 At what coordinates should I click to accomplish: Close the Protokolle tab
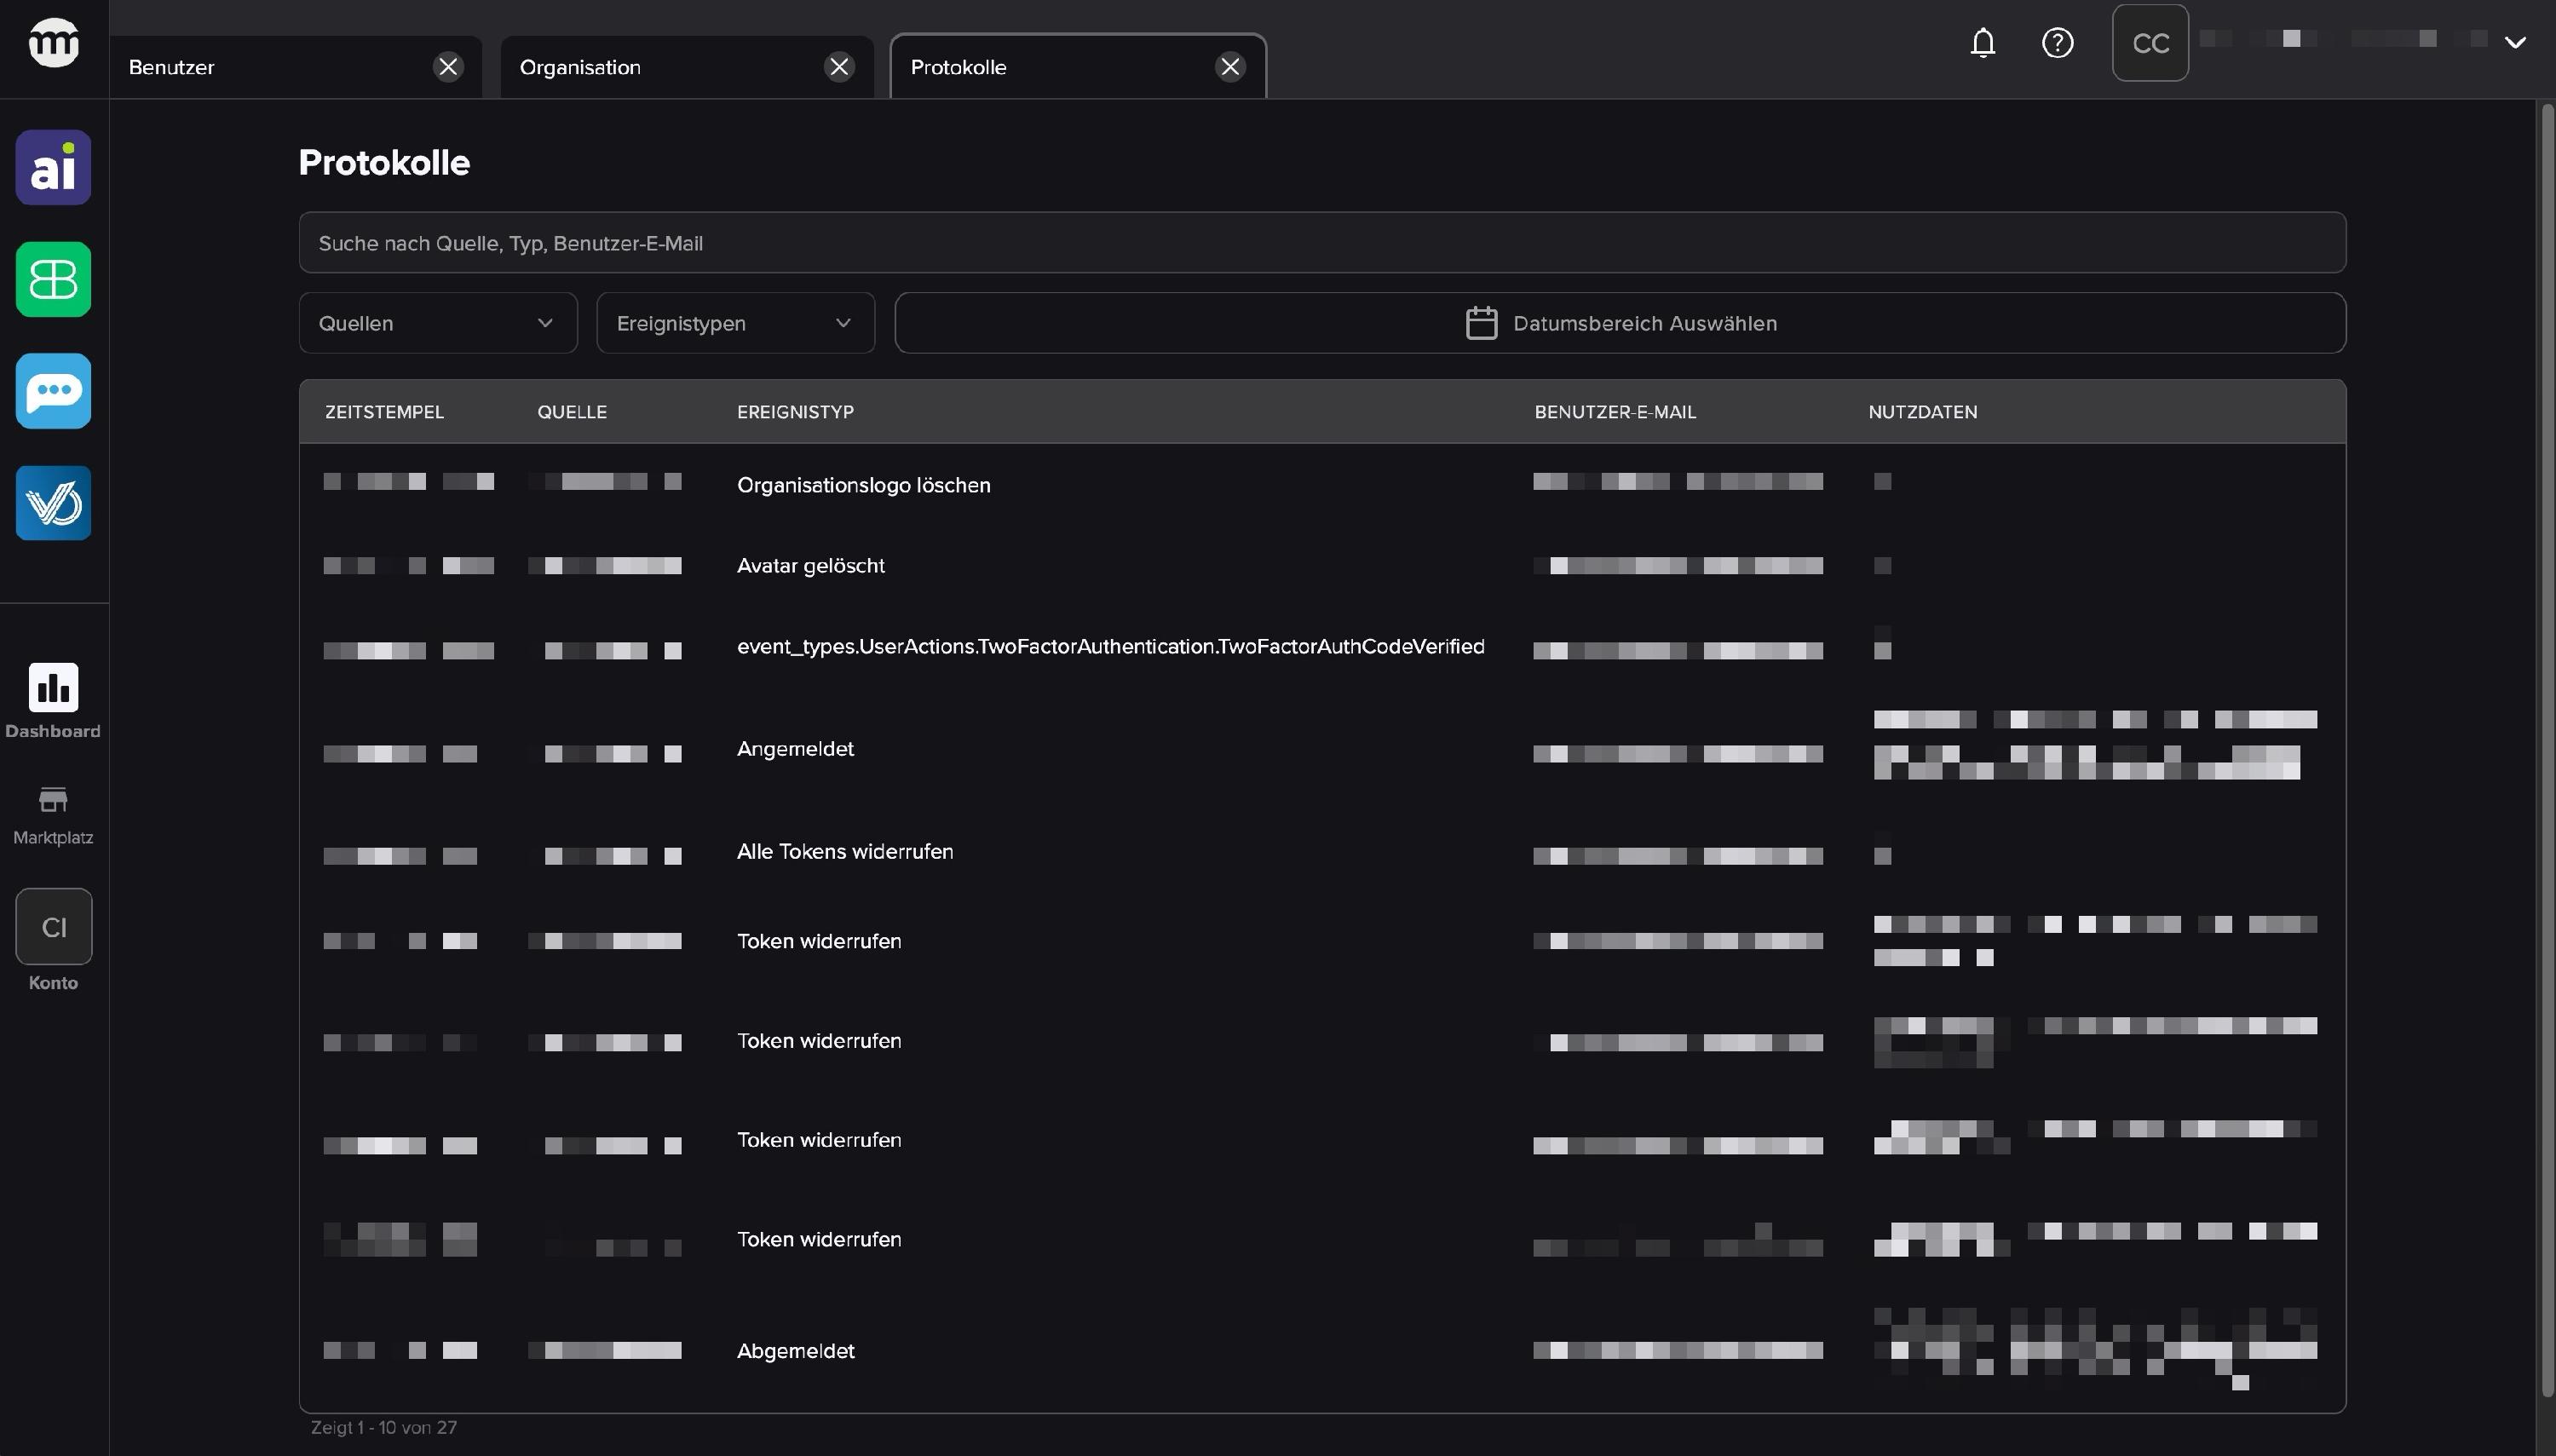click(x=1230, y=67)
